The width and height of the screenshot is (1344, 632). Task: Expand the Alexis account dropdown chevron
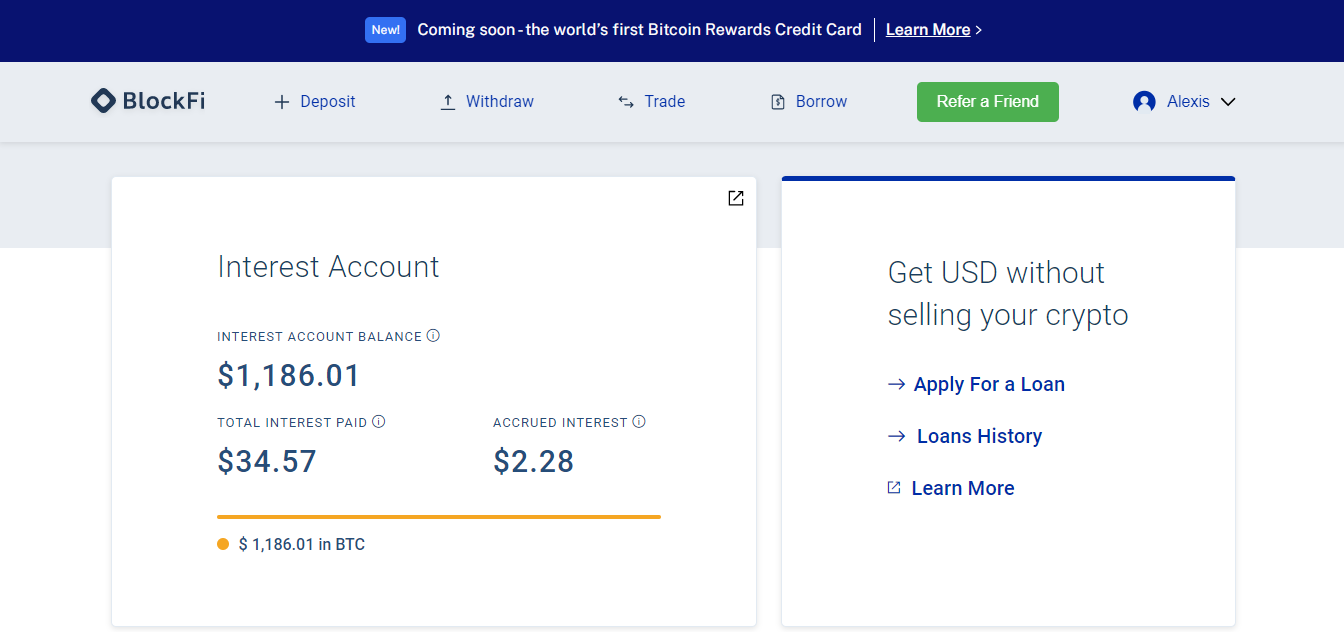click(x=1228, y=102)
